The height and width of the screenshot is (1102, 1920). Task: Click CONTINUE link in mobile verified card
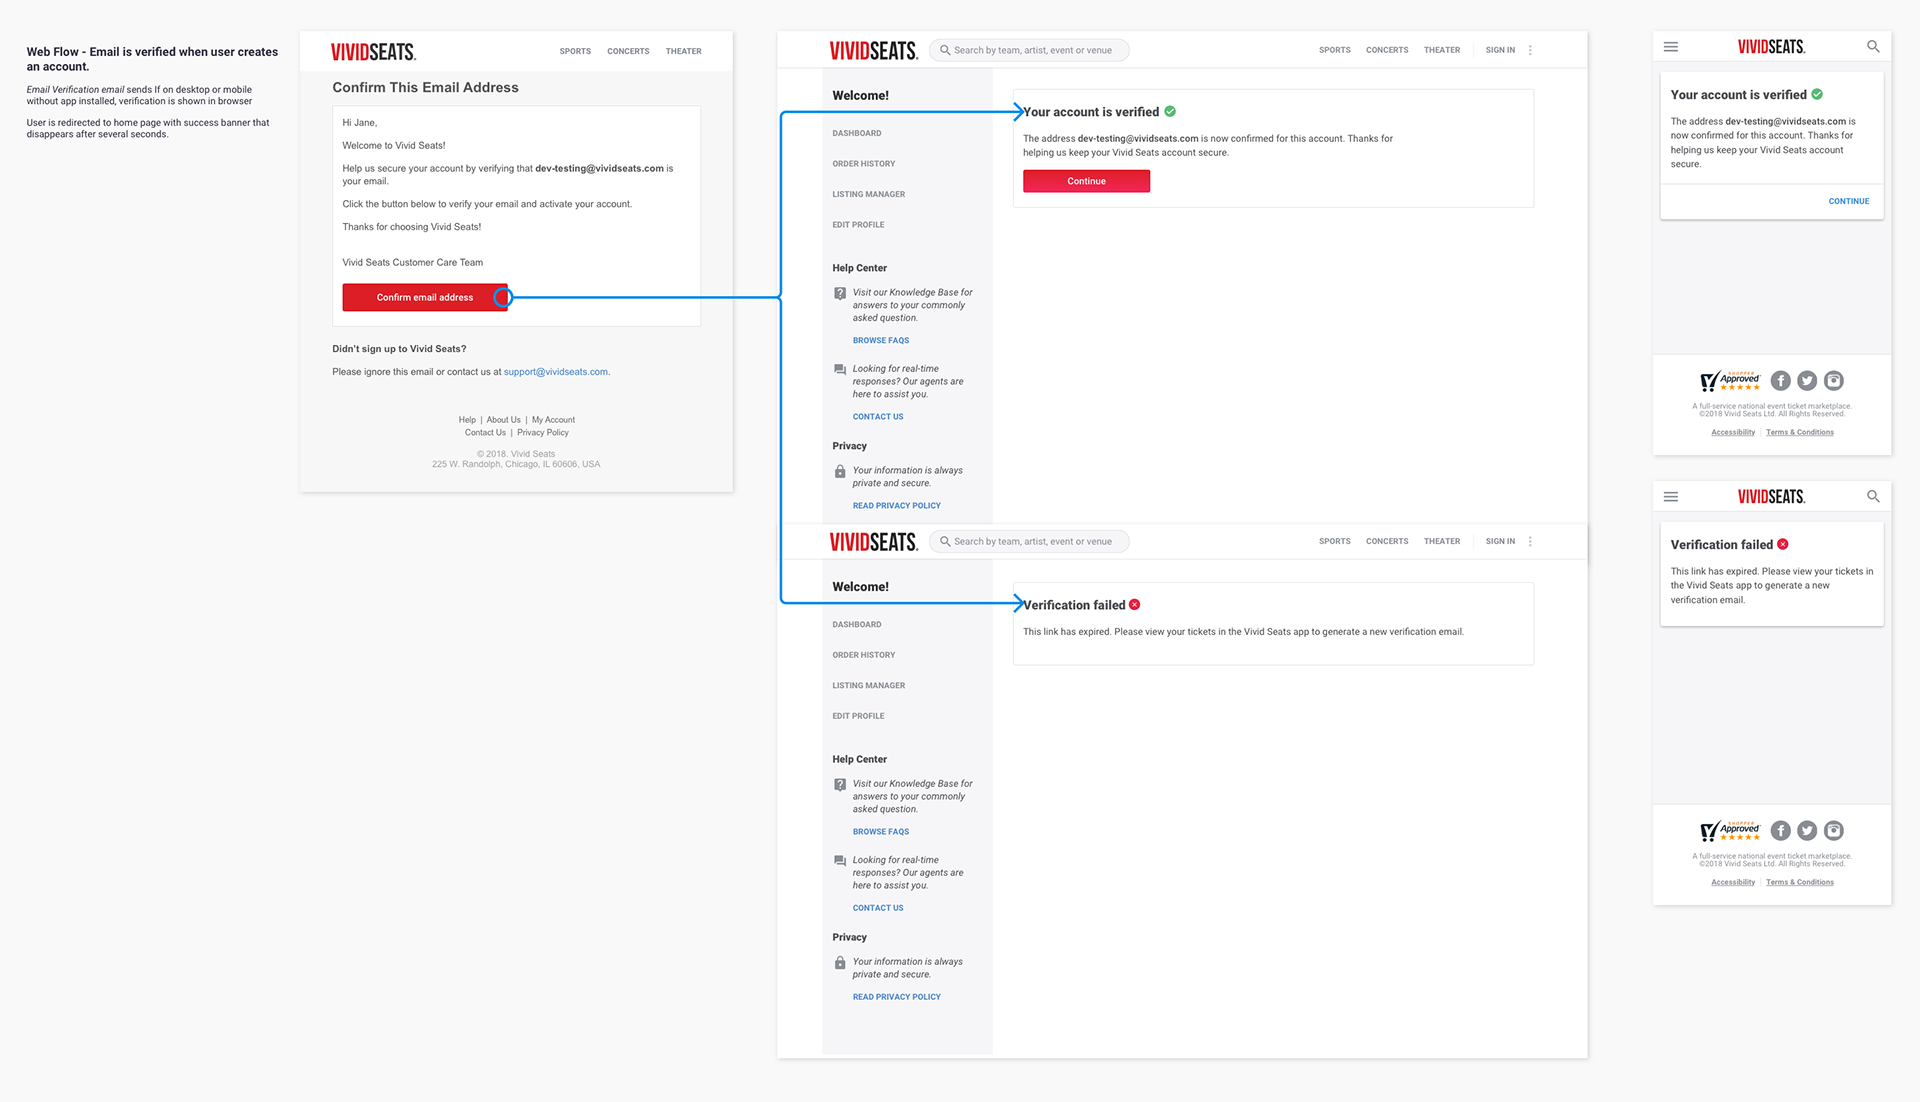click(1849, 202)
